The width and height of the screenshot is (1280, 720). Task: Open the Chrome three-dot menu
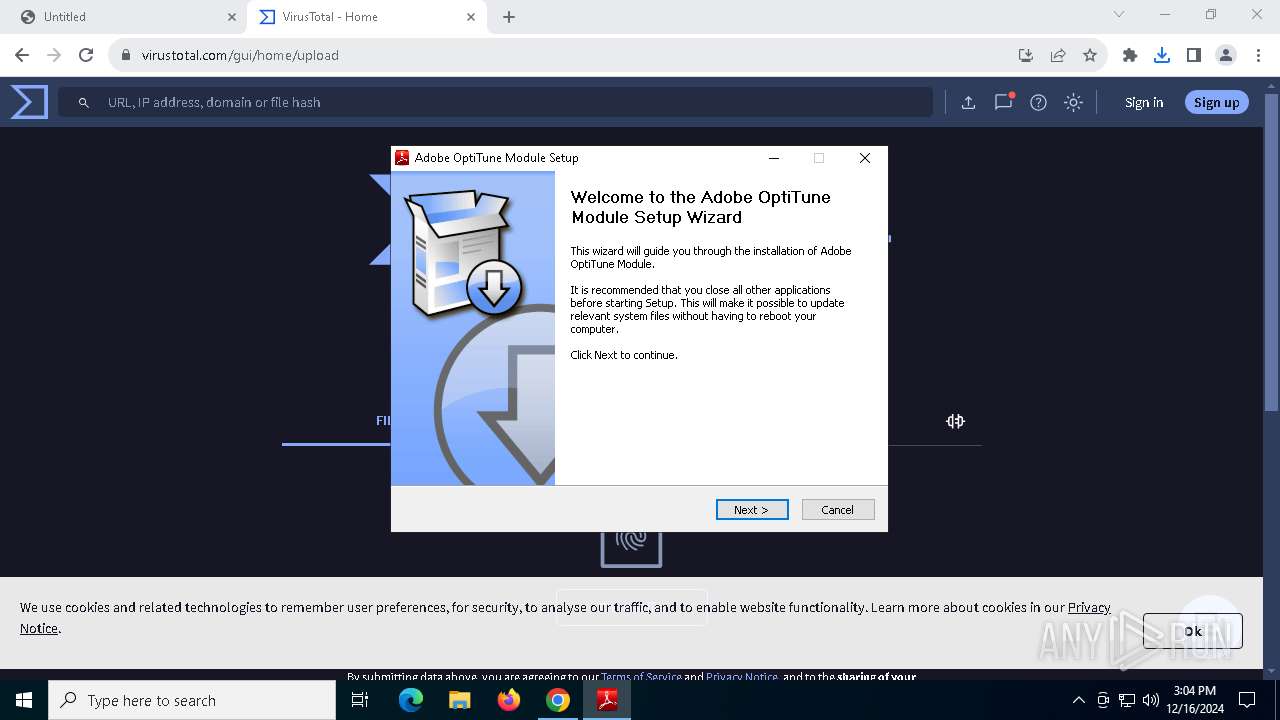tap(1258, 55)
